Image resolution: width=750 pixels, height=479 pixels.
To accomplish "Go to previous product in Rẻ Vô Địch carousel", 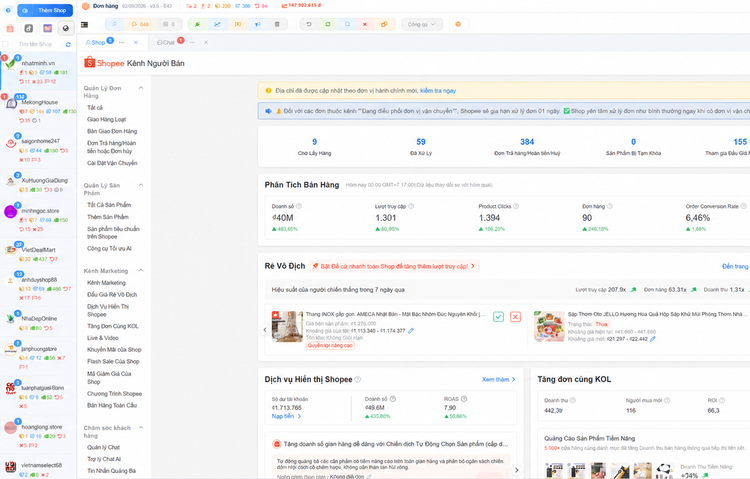I will click(x=265, y=330).
